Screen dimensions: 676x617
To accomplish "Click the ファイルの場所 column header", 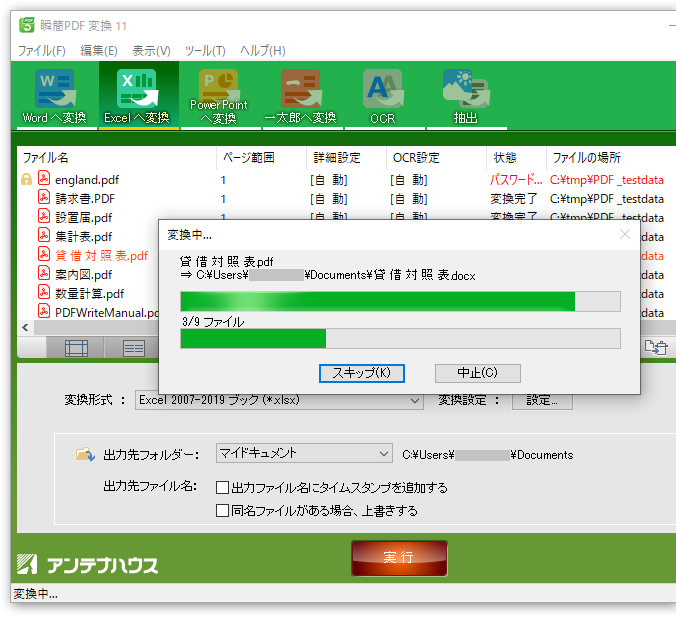I will (611, 158).
